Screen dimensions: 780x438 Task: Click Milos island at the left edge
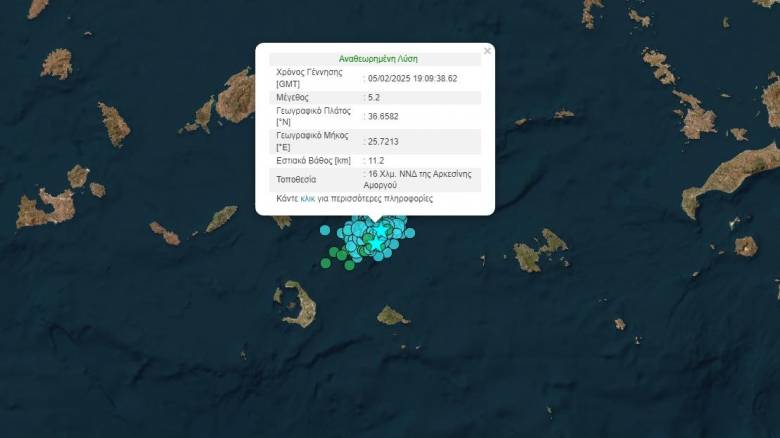tap(45, 208)
